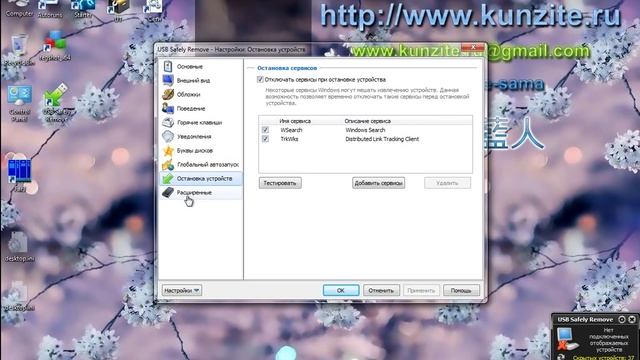Open the Recycle Bin desktop icon
Image resolution: width=640 pixels, height=360 pixels.
[19, 51]
